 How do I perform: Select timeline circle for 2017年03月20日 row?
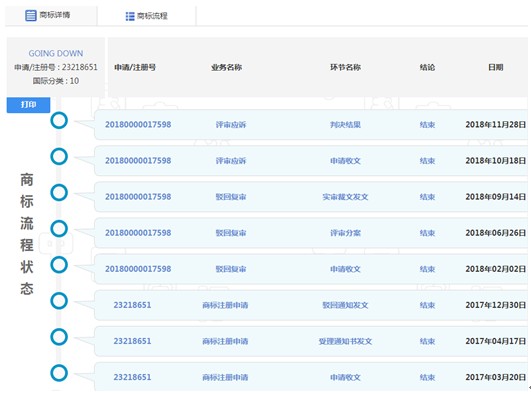[x=59, y=373]
